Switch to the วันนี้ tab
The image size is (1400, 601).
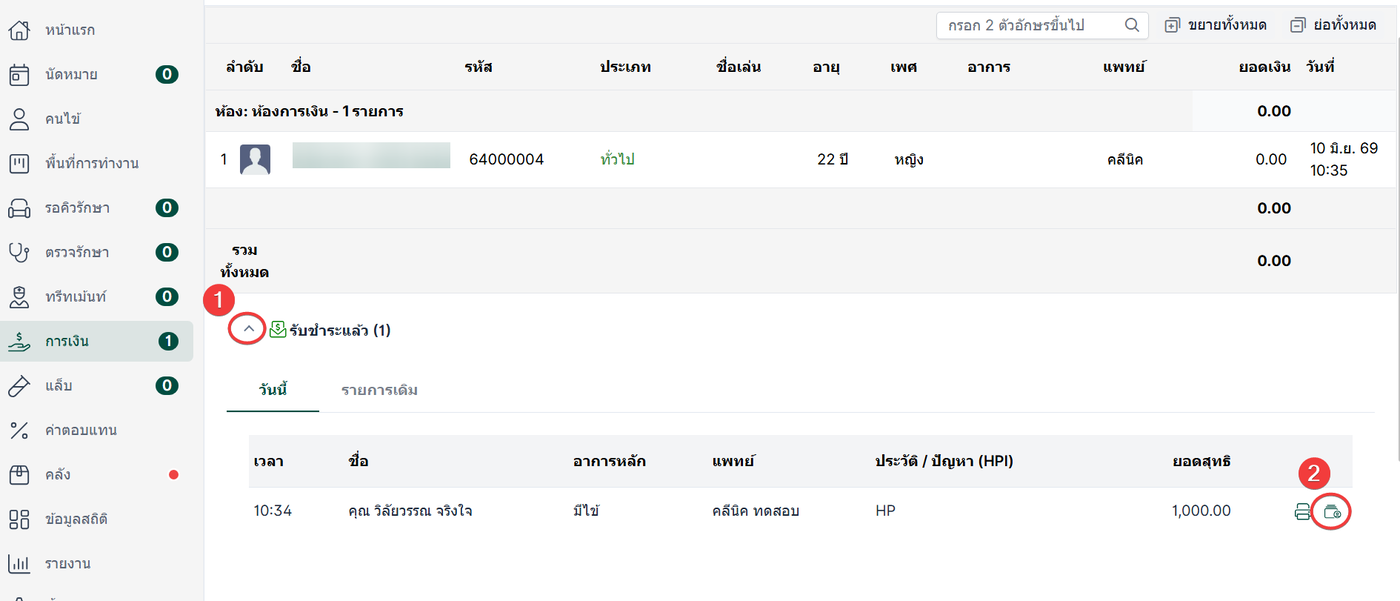[273, 390]
